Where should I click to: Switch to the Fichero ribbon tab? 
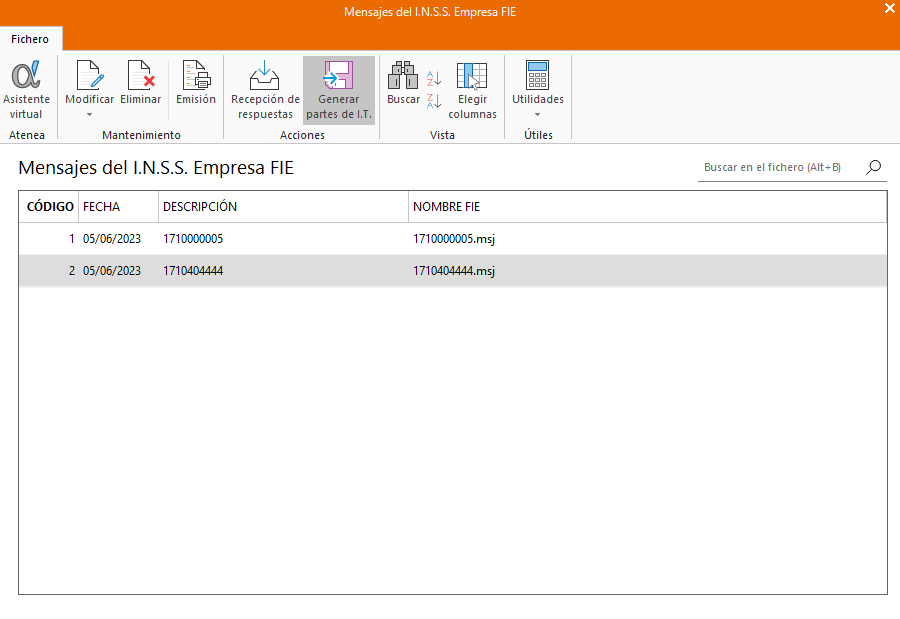pos(30,39)
